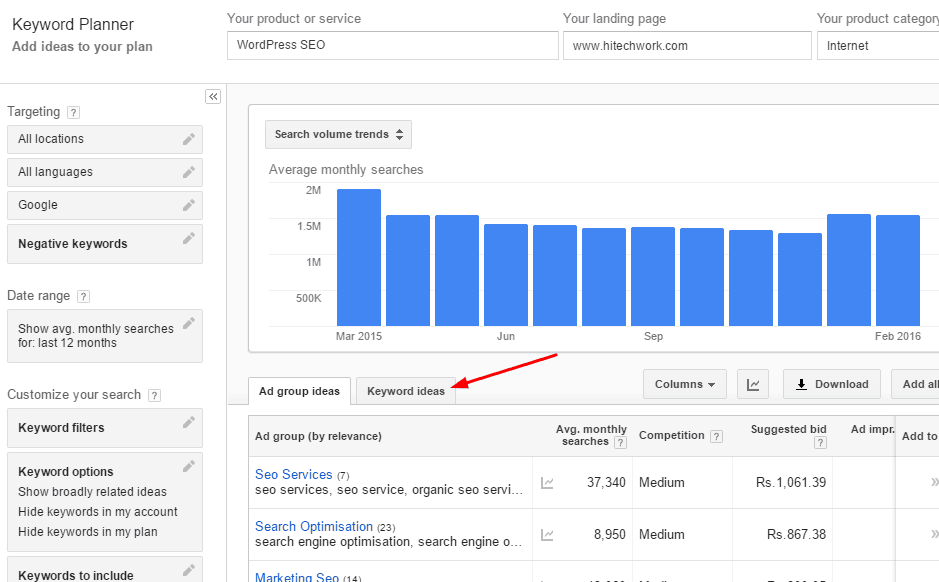Open the Seo Services ad group link
Image resolution: width=939 pixels, height=582 pixels.
click(293, 474)
